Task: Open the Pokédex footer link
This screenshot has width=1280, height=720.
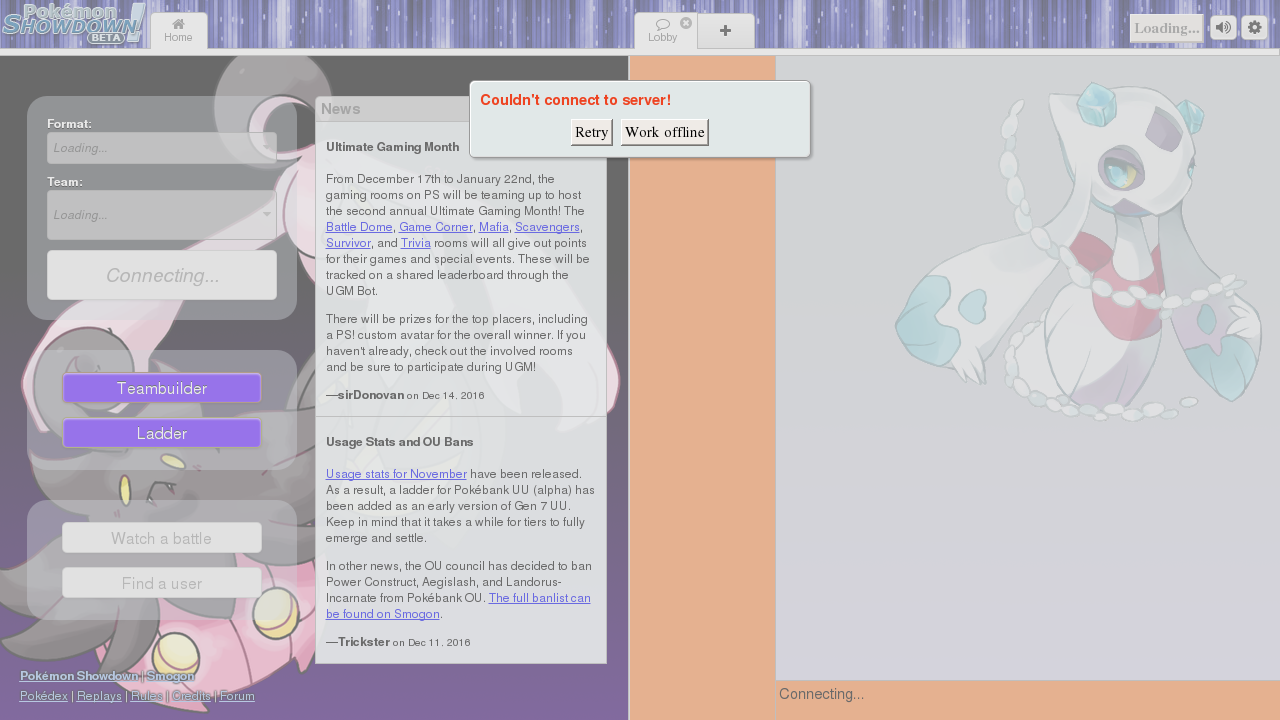Action: (44, 696)
